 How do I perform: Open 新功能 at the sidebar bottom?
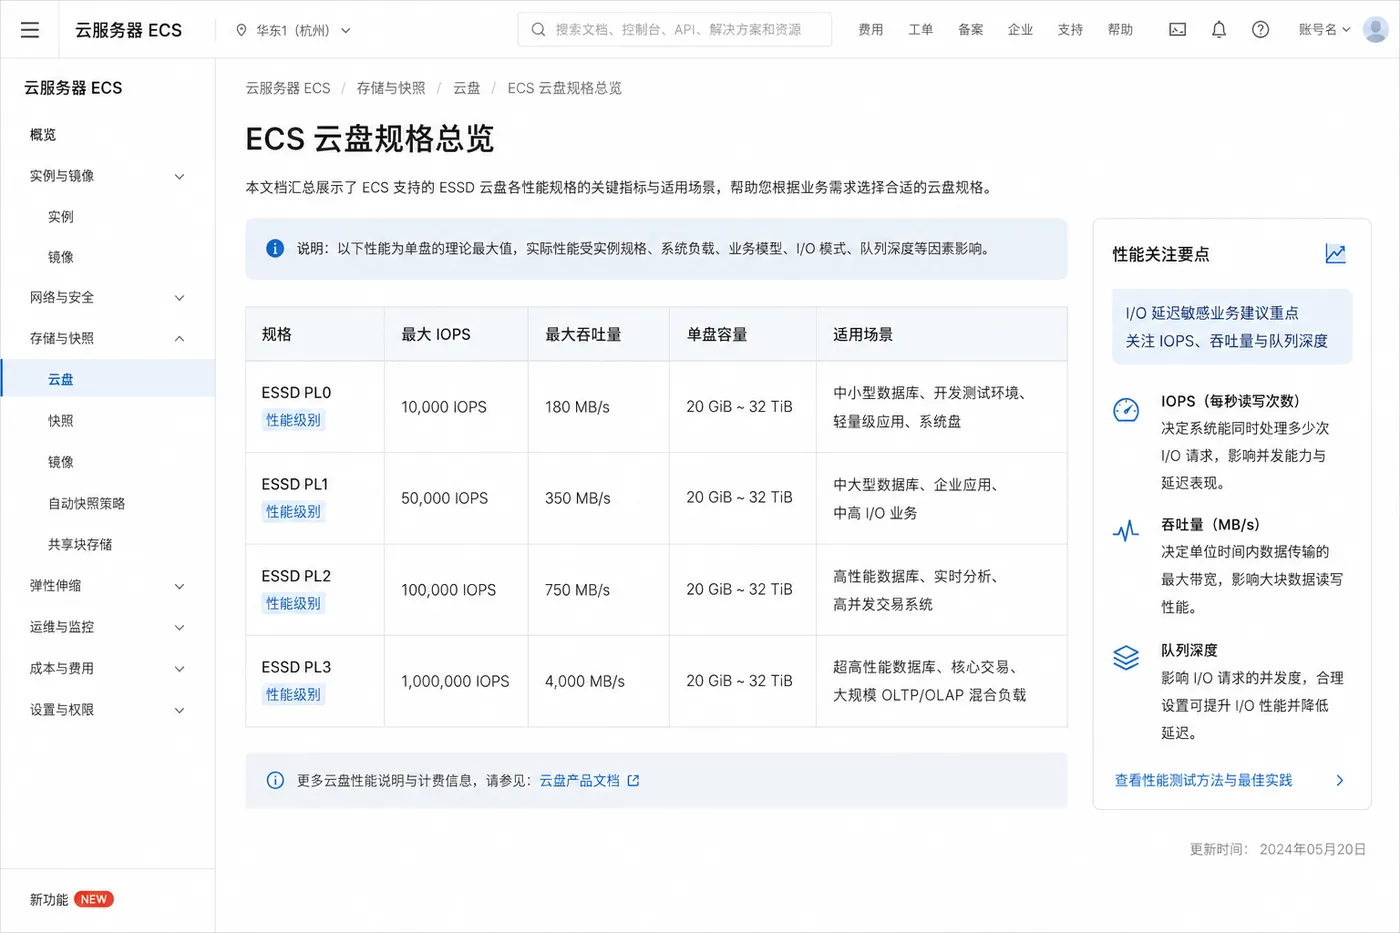point(49,899)
